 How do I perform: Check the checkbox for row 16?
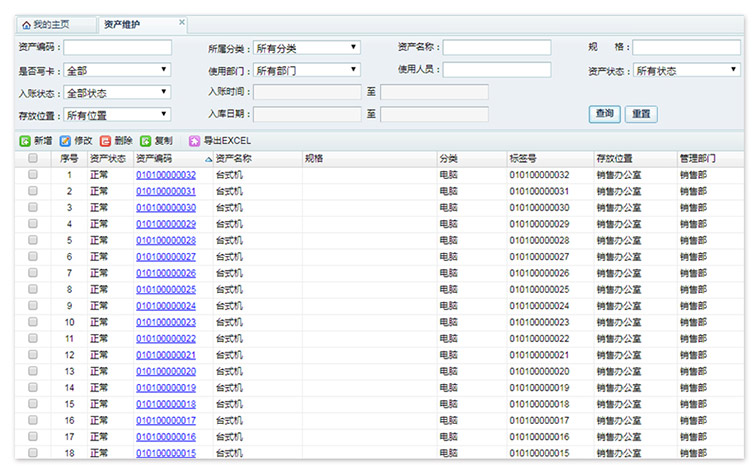[x=33, y=420]
